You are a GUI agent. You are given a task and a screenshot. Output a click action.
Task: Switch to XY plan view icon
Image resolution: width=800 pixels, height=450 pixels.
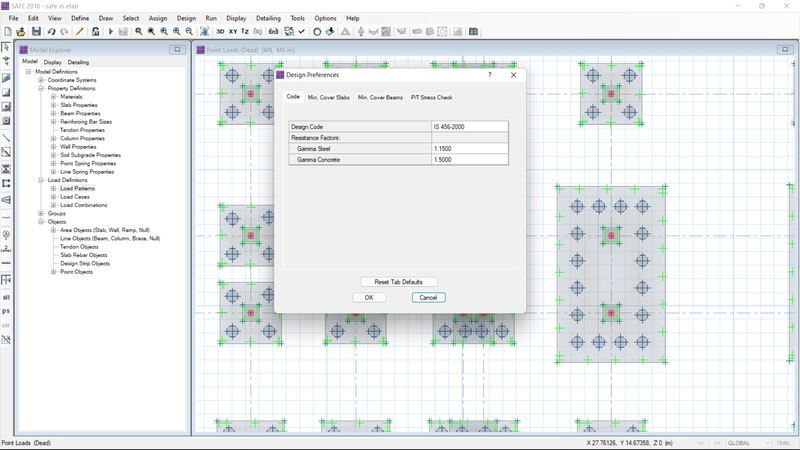point(233,32)
